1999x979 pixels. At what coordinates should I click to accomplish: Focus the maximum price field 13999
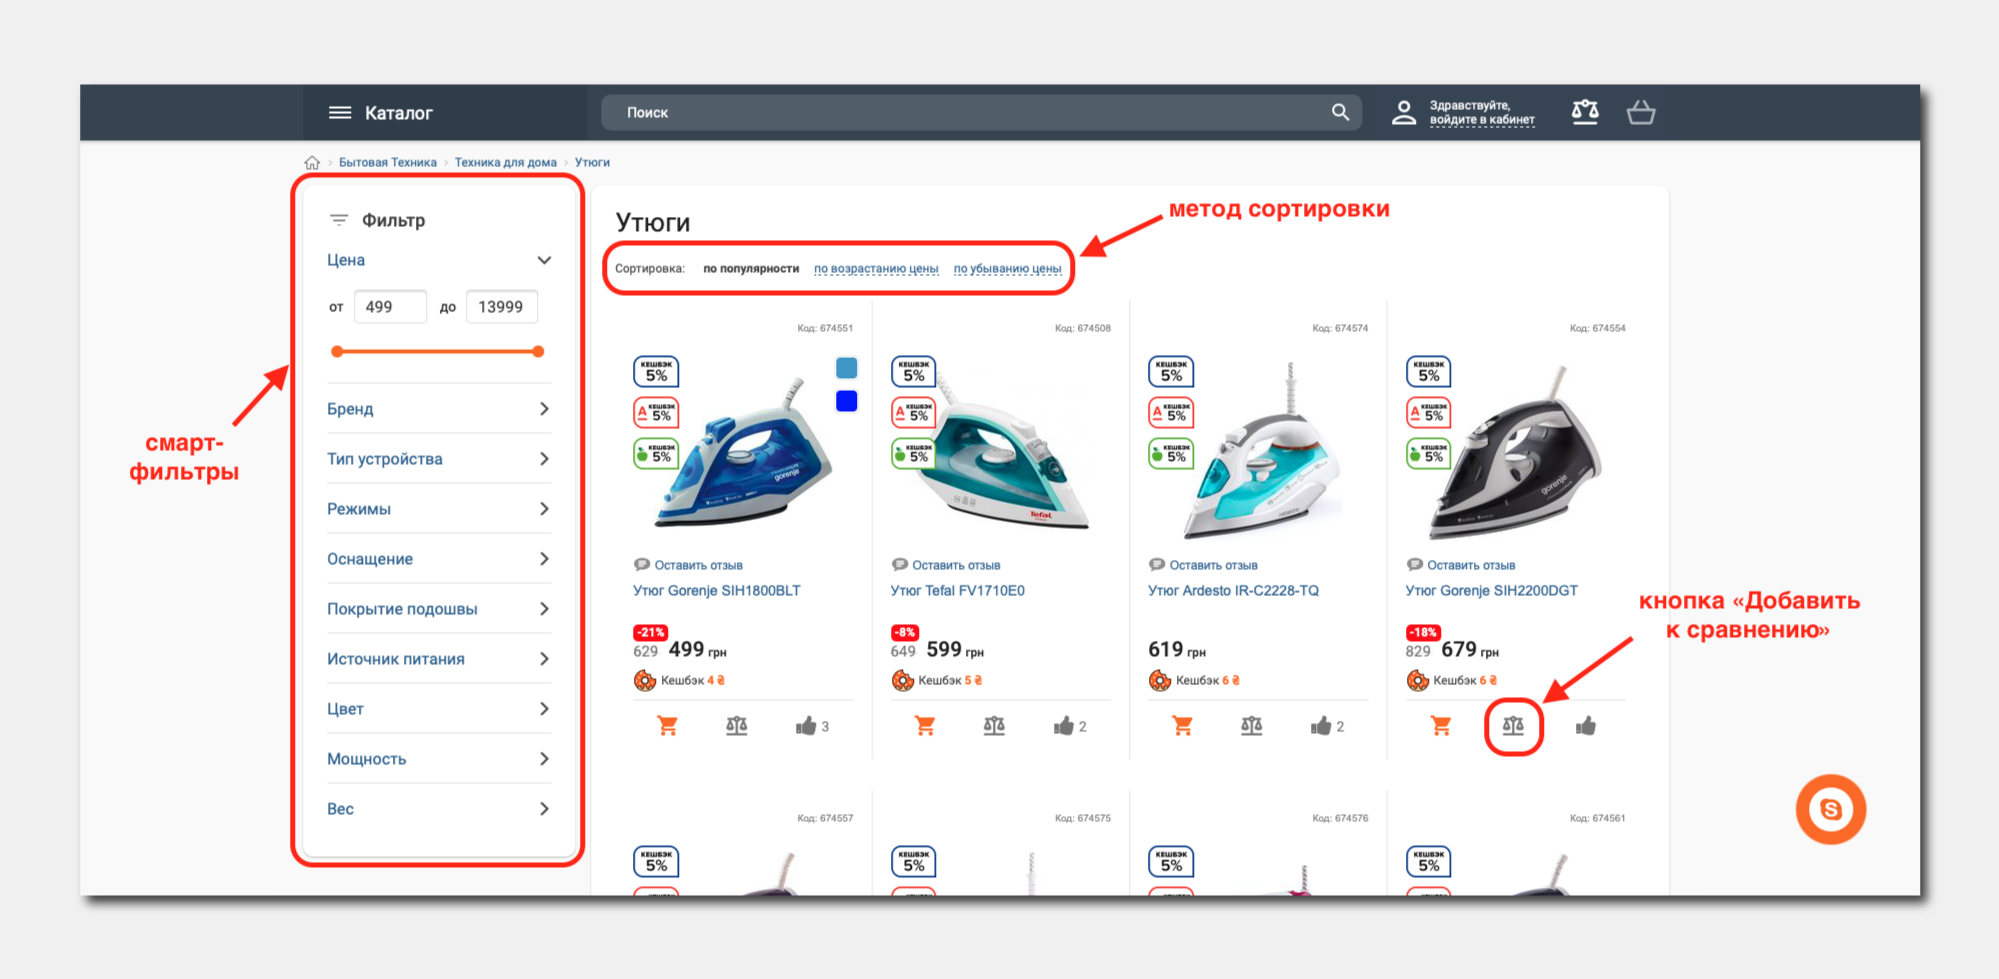502,307
